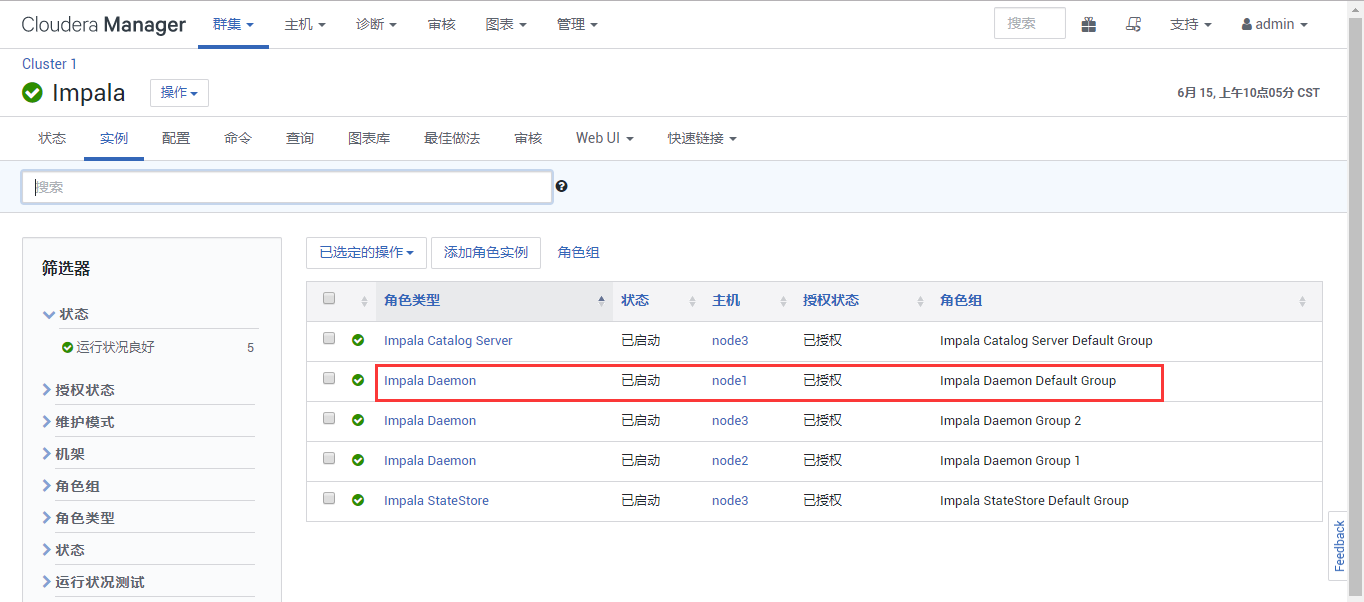Open the 管理 dropdown menu
1364x602 pixels.
coord(577,24)
